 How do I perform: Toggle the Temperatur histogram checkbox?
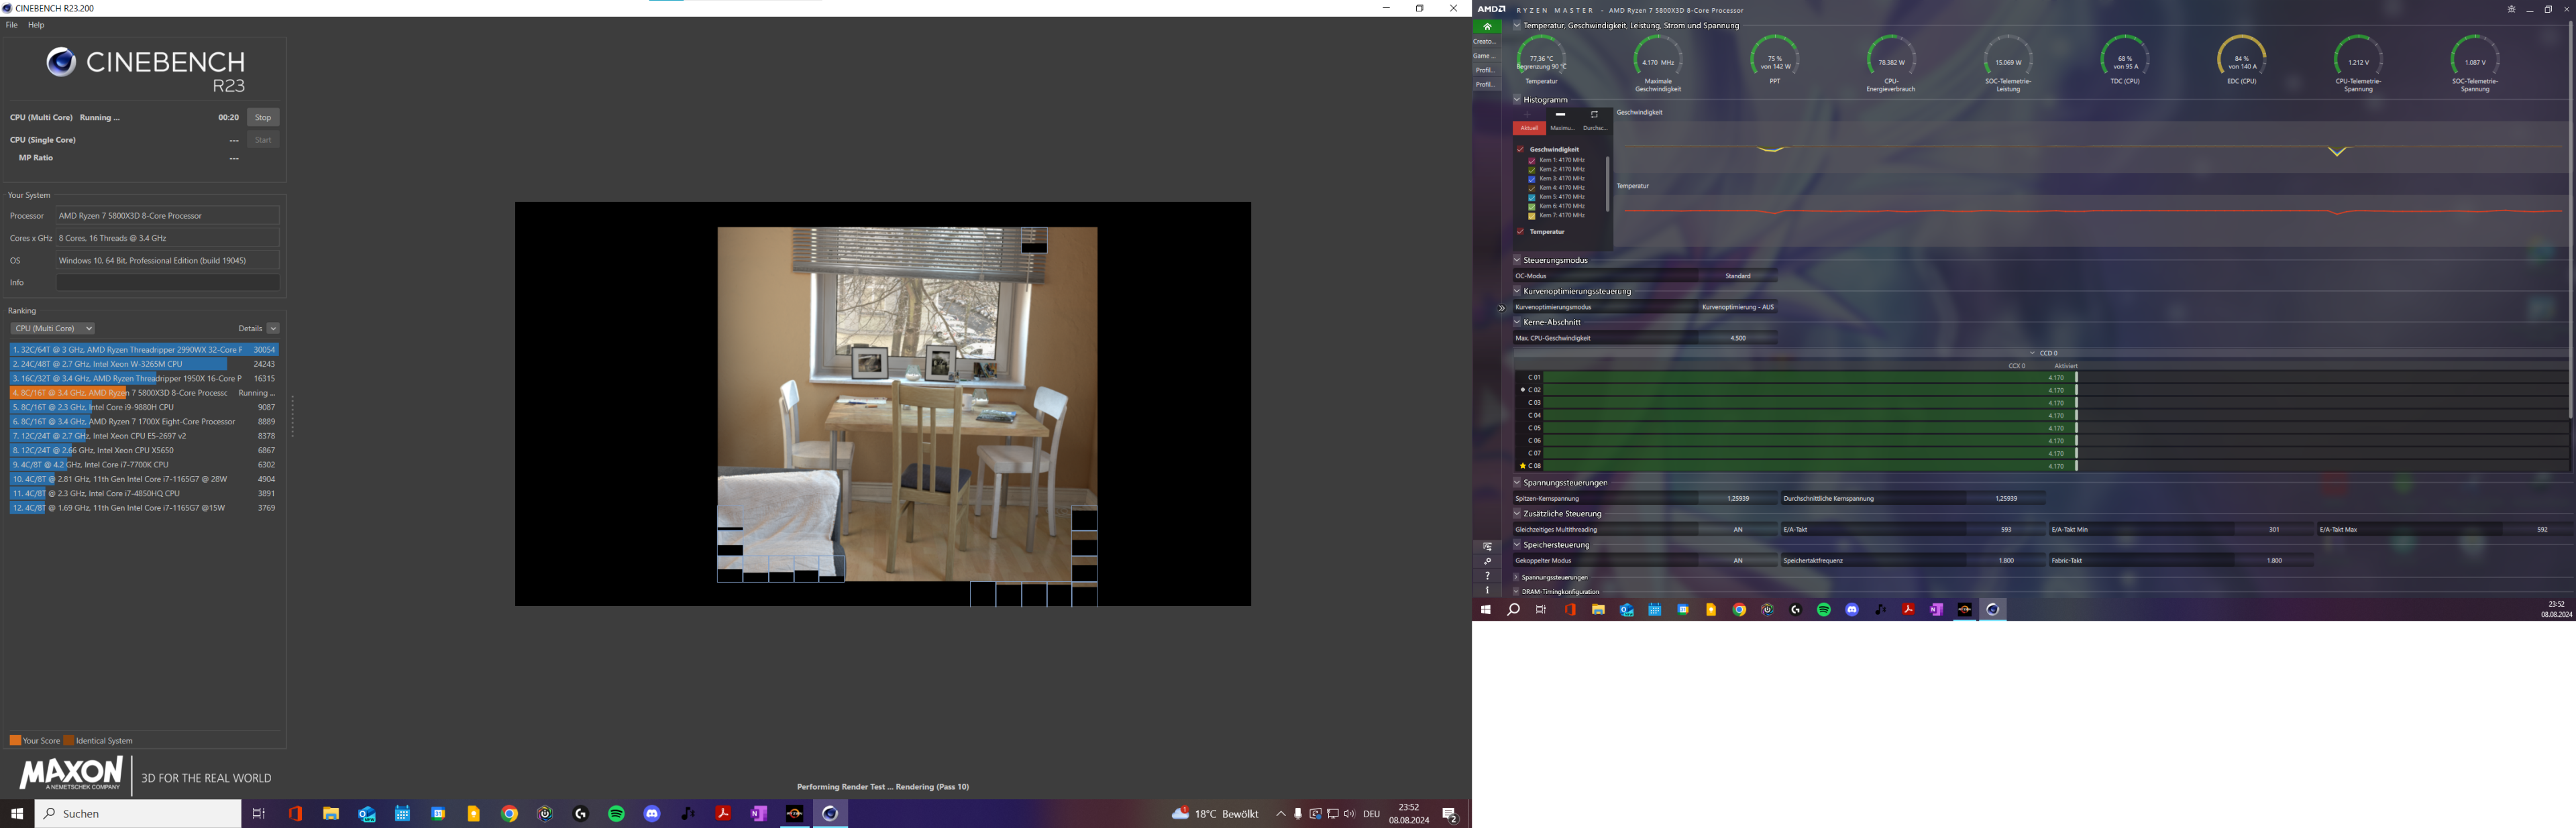1520,232
